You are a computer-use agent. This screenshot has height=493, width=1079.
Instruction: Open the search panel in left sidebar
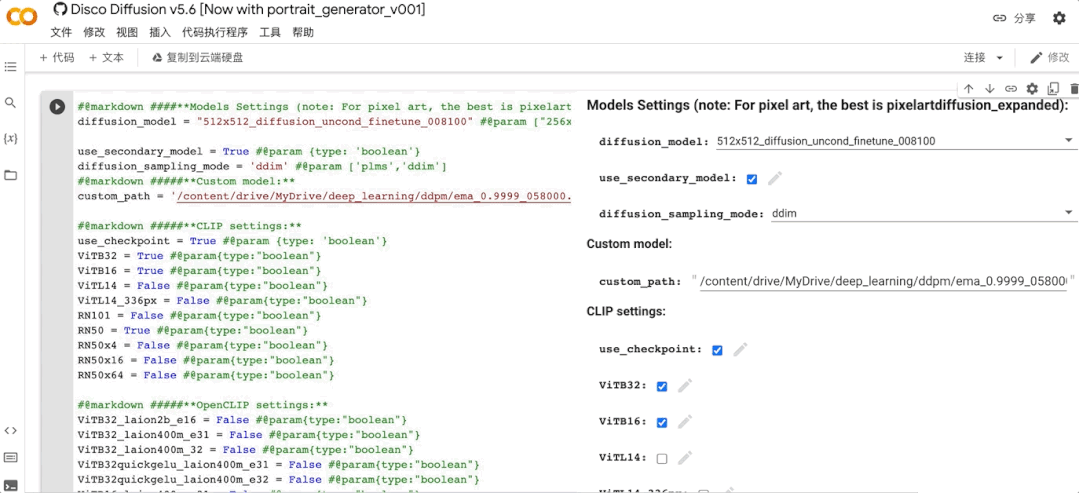pos(11,103)
